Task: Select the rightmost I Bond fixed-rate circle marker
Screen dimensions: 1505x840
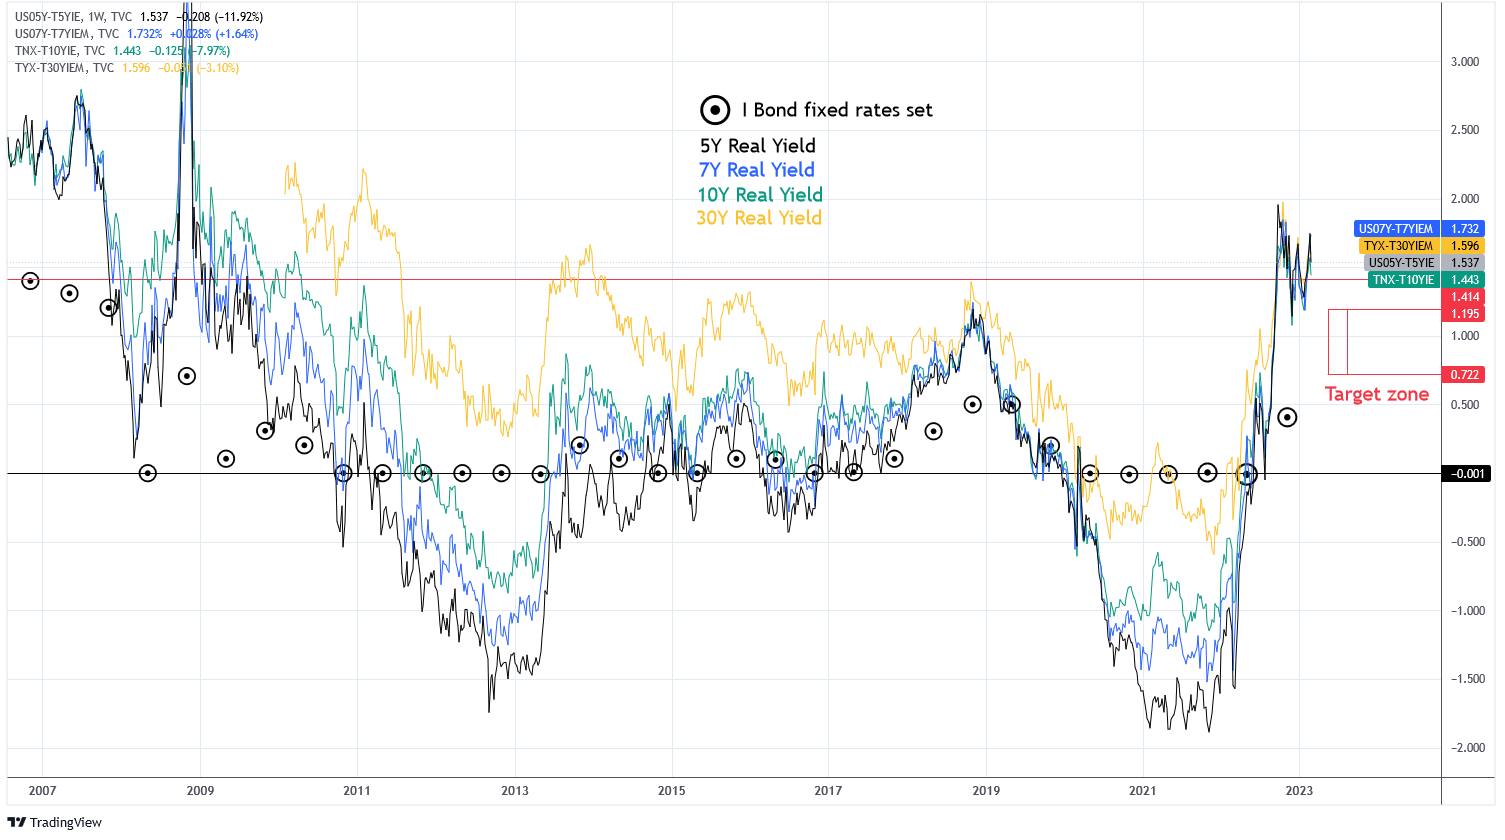Action: click(x=1287, y=417)
